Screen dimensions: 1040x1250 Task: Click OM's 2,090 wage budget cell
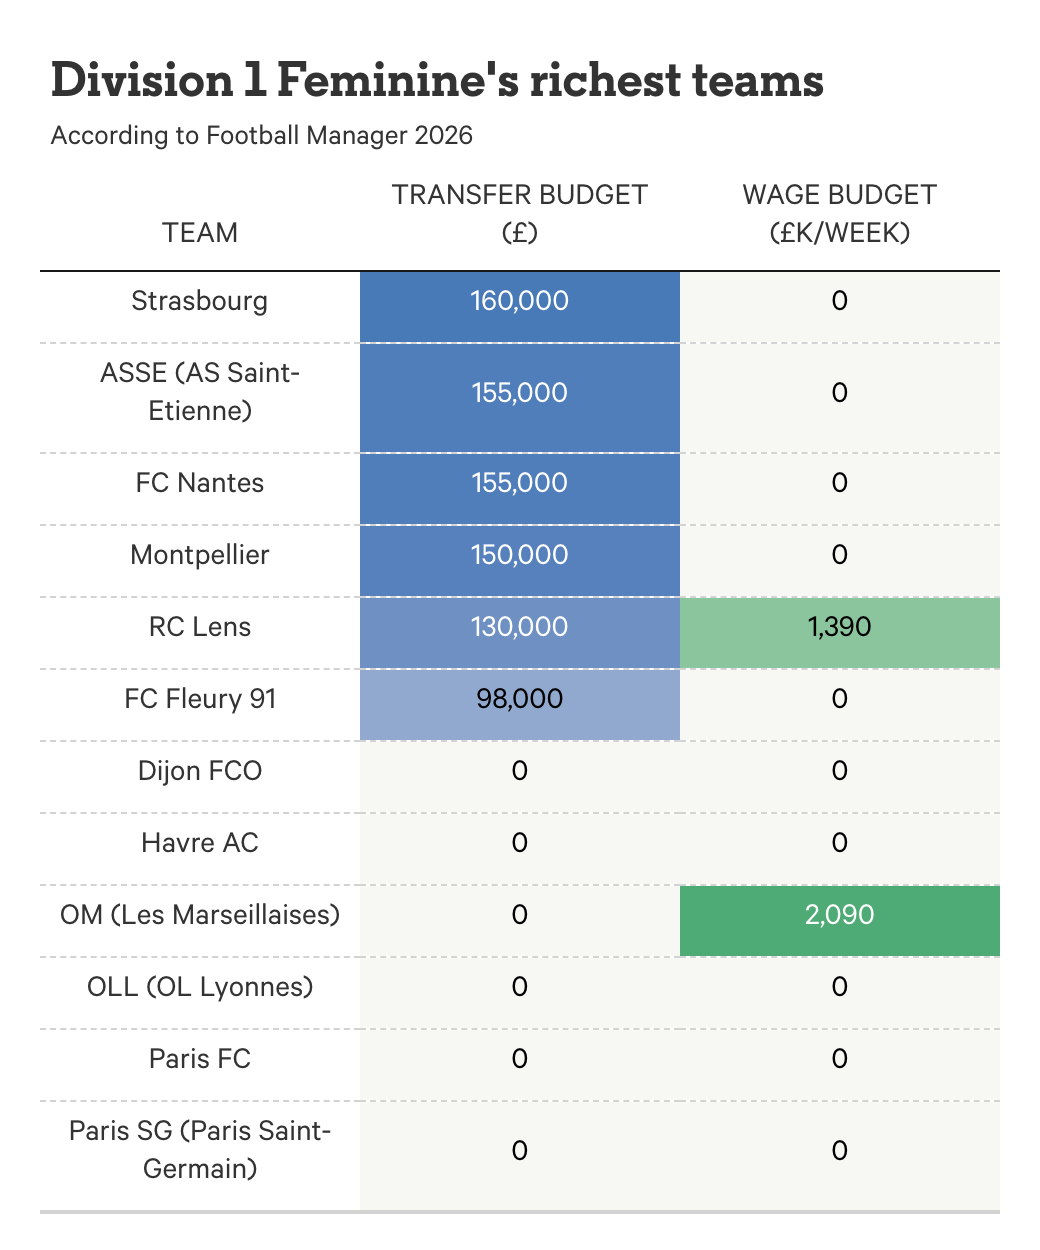839,915
